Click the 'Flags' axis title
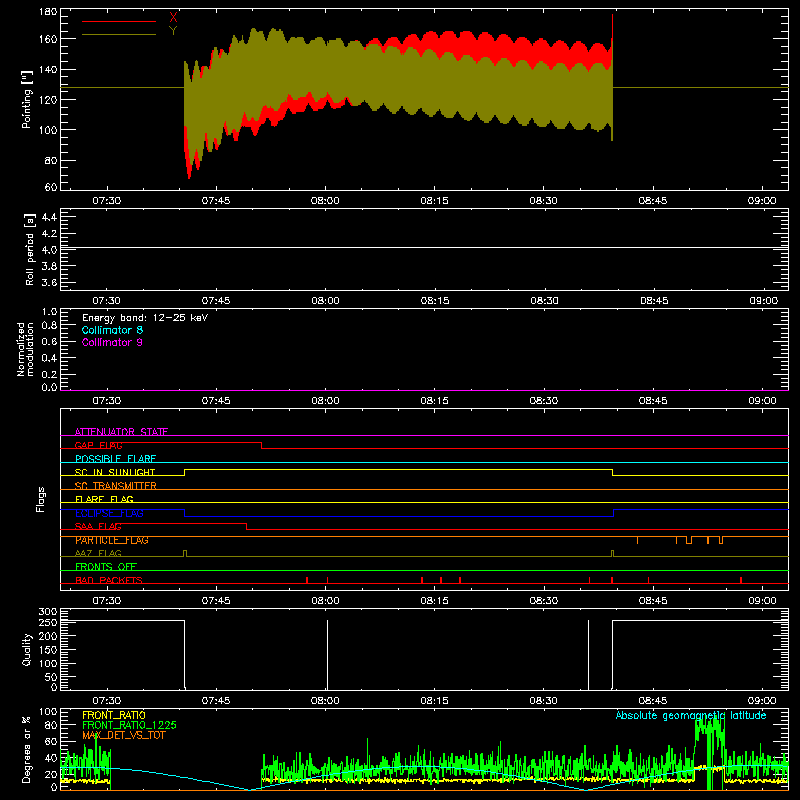Viewport: 800px width, 800px height. coord(41,499)
